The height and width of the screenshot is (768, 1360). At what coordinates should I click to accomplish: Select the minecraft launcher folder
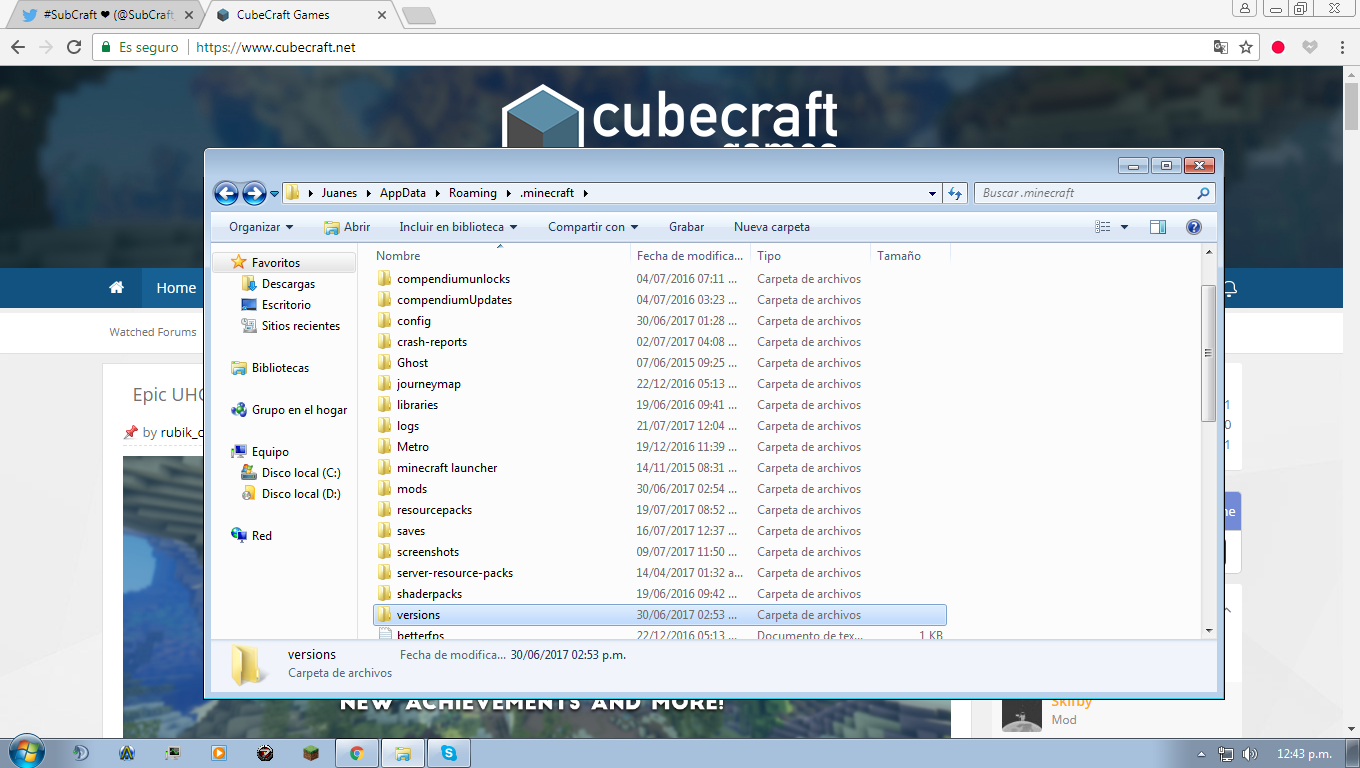point(660,468)
